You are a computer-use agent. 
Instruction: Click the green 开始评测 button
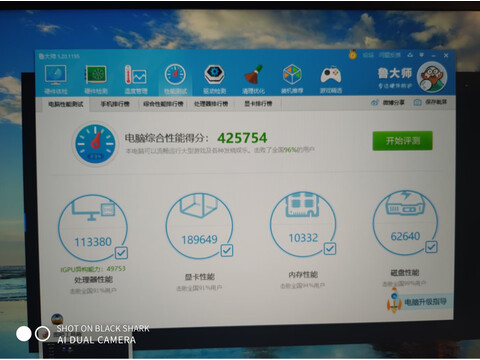(x=402, y=141)
